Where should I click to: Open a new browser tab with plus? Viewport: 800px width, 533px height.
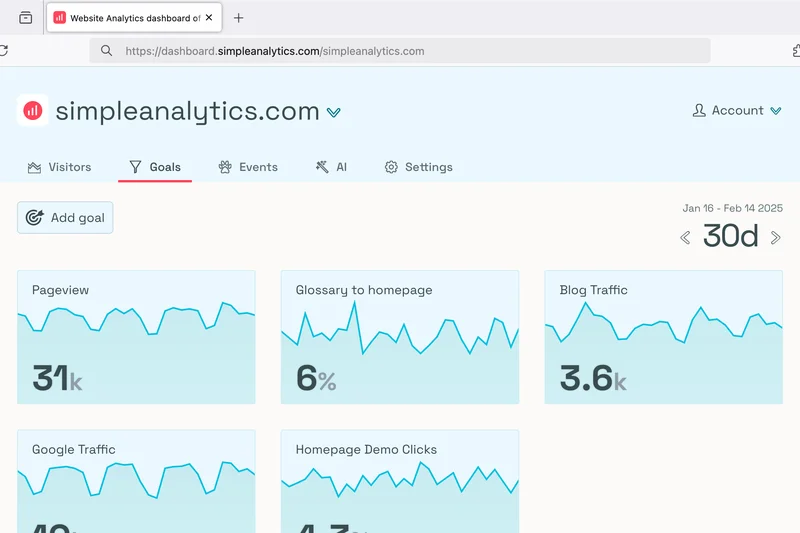[238, 18]
